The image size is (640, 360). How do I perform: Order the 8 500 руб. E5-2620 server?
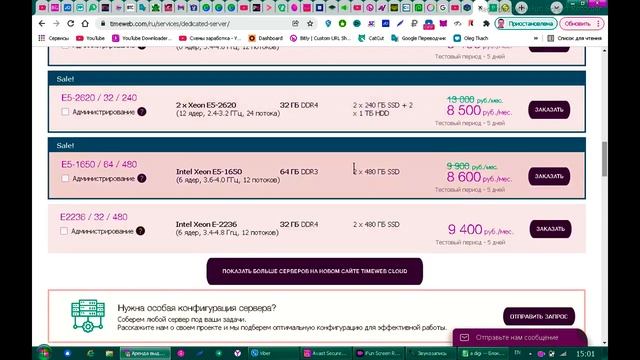(549, 109)
